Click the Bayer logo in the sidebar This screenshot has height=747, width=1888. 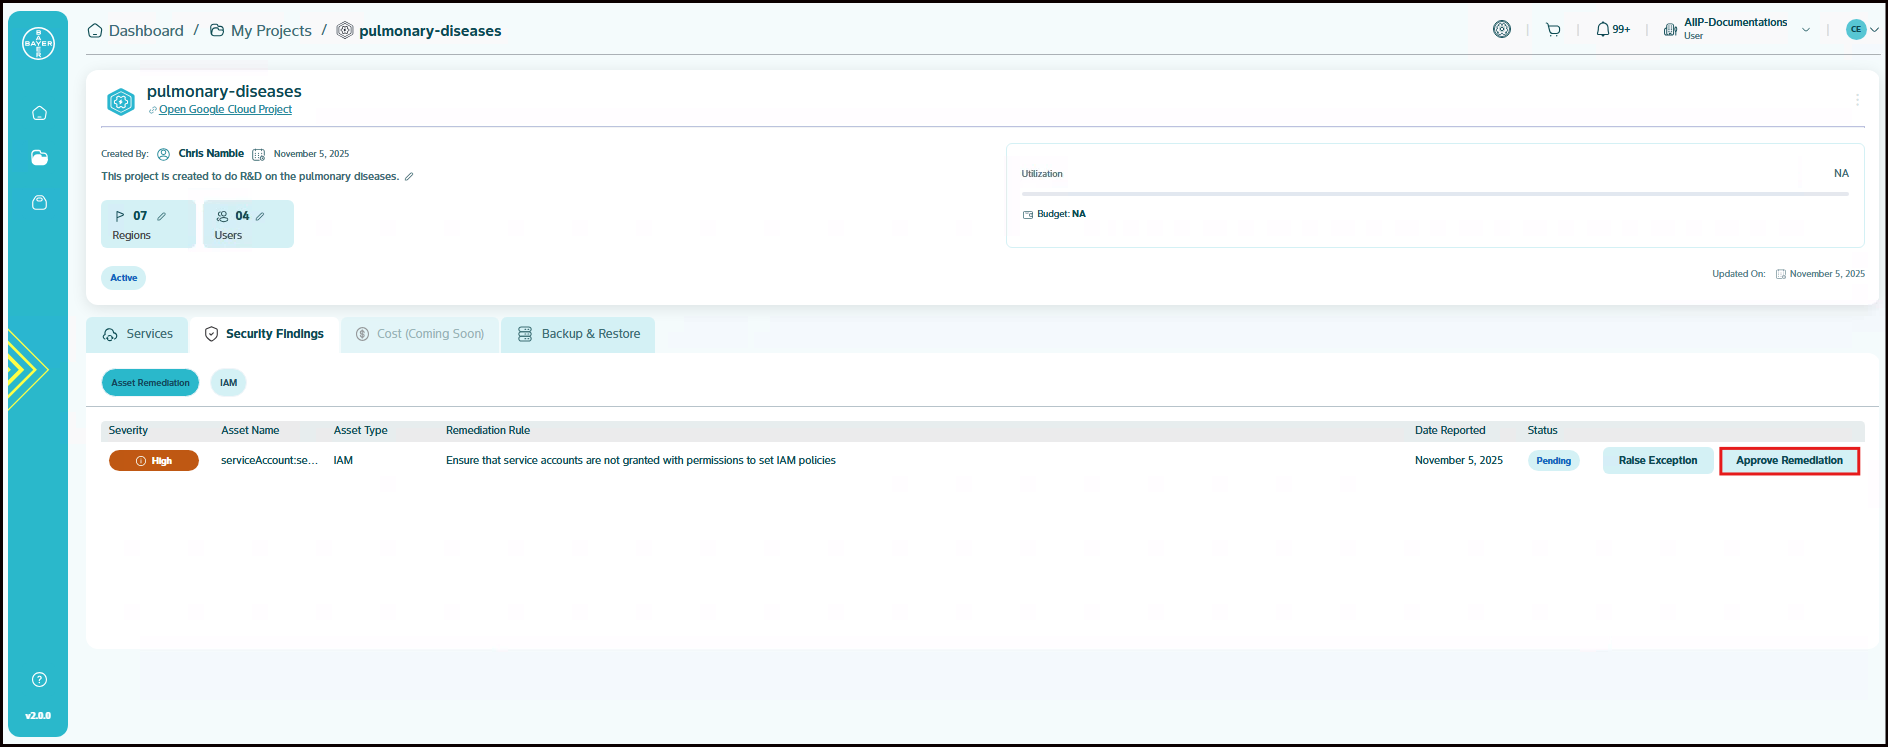tap(38, 43)
